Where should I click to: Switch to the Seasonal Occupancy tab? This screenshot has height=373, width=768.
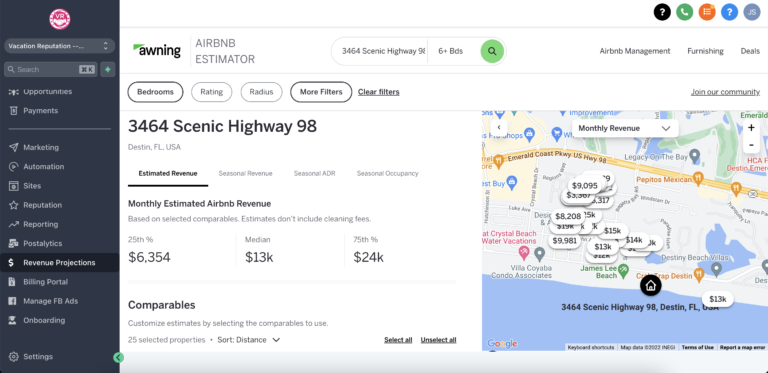387,173
